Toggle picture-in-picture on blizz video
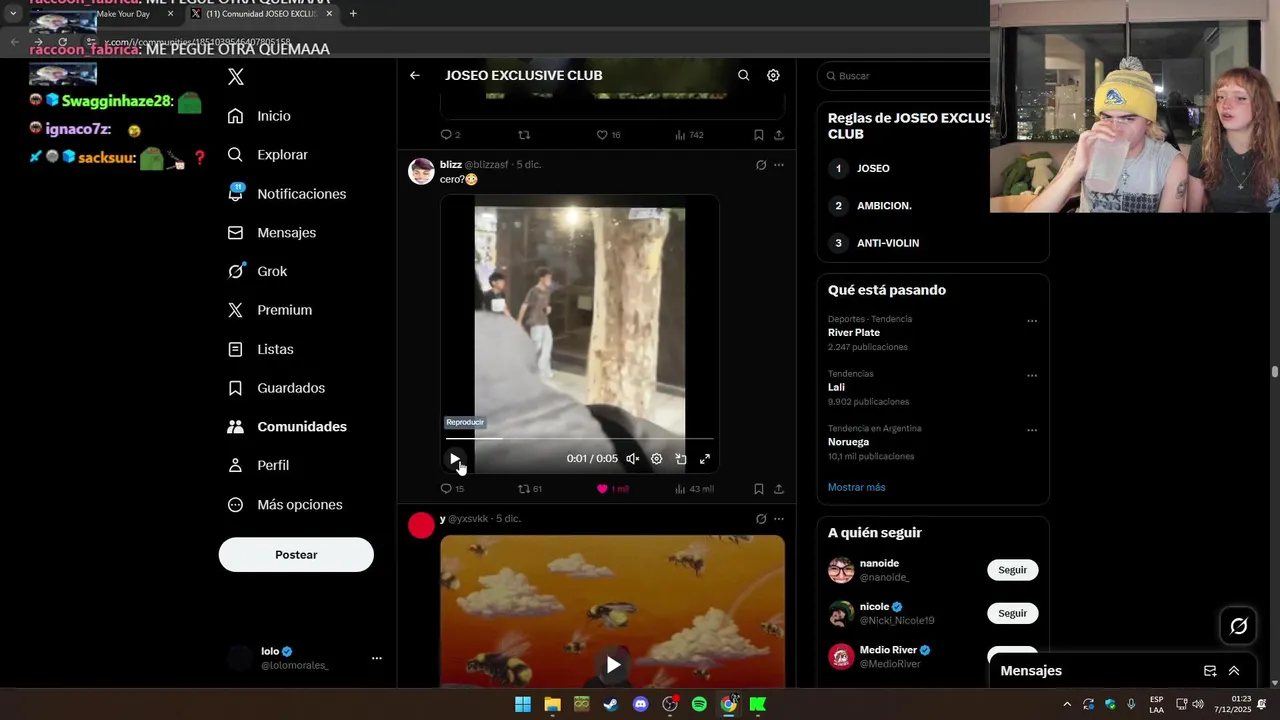The height and width of the screenshot is (720, 1280). (681, 459)
